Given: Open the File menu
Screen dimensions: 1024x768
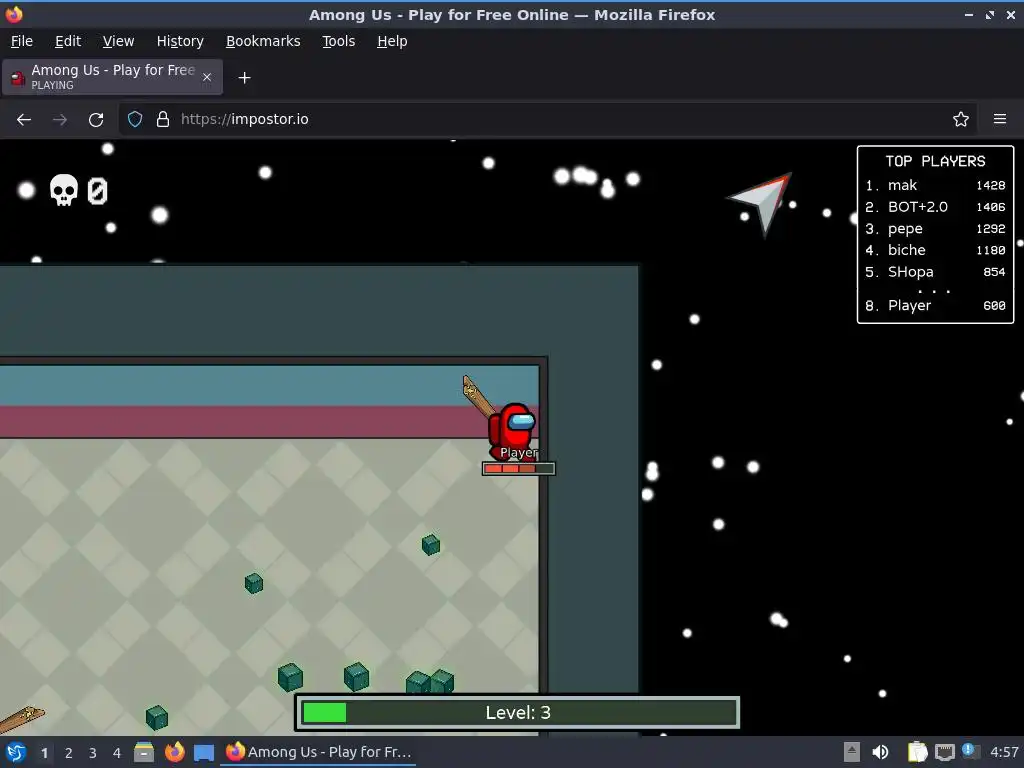Looking at the screenshot, I should tap(22, 41).
